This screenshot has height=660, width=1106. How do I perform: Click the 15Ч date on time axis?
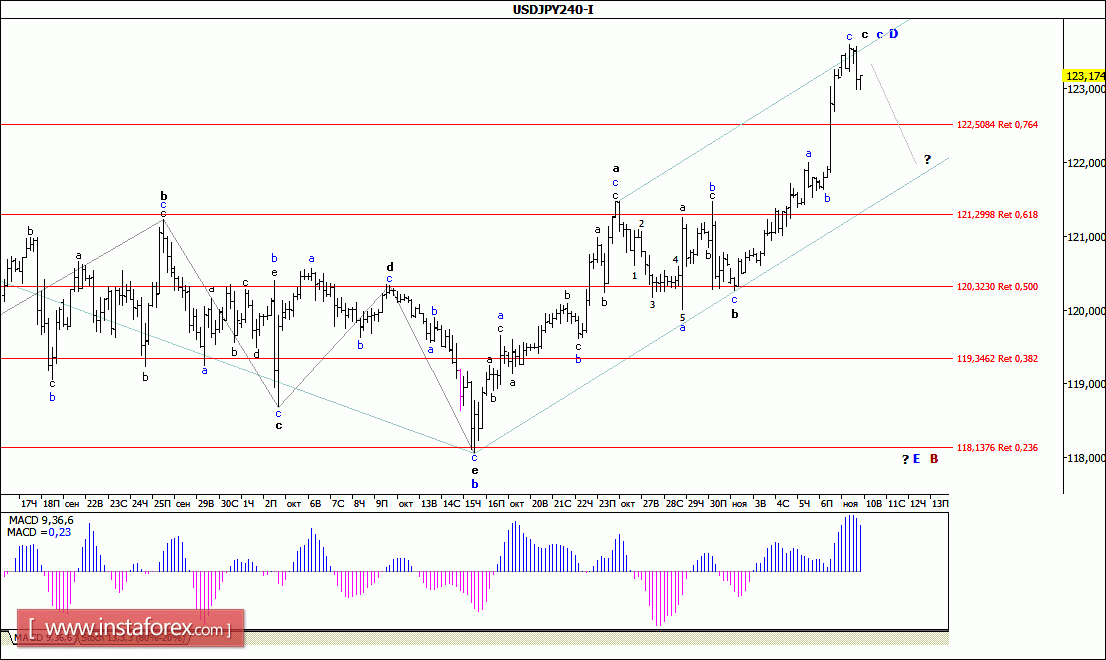473,503
